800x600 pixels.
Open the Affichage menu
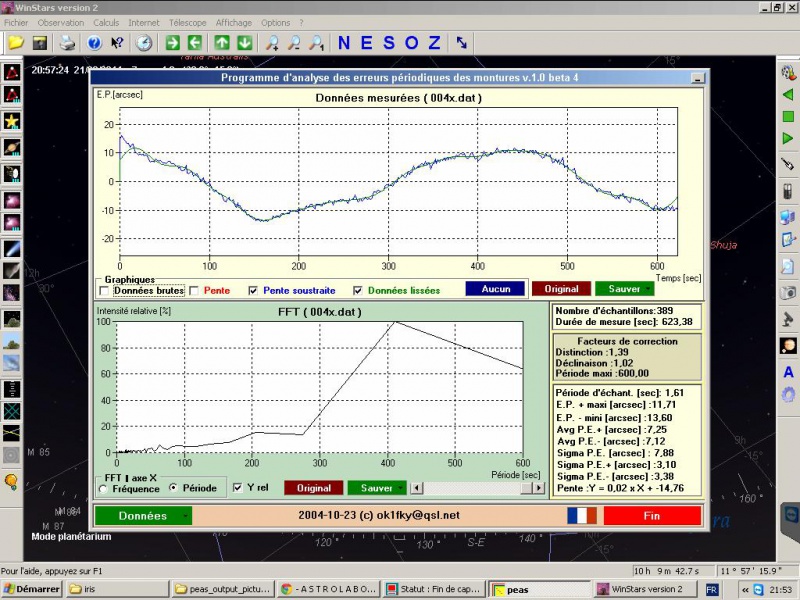click(x=234, y=23)
